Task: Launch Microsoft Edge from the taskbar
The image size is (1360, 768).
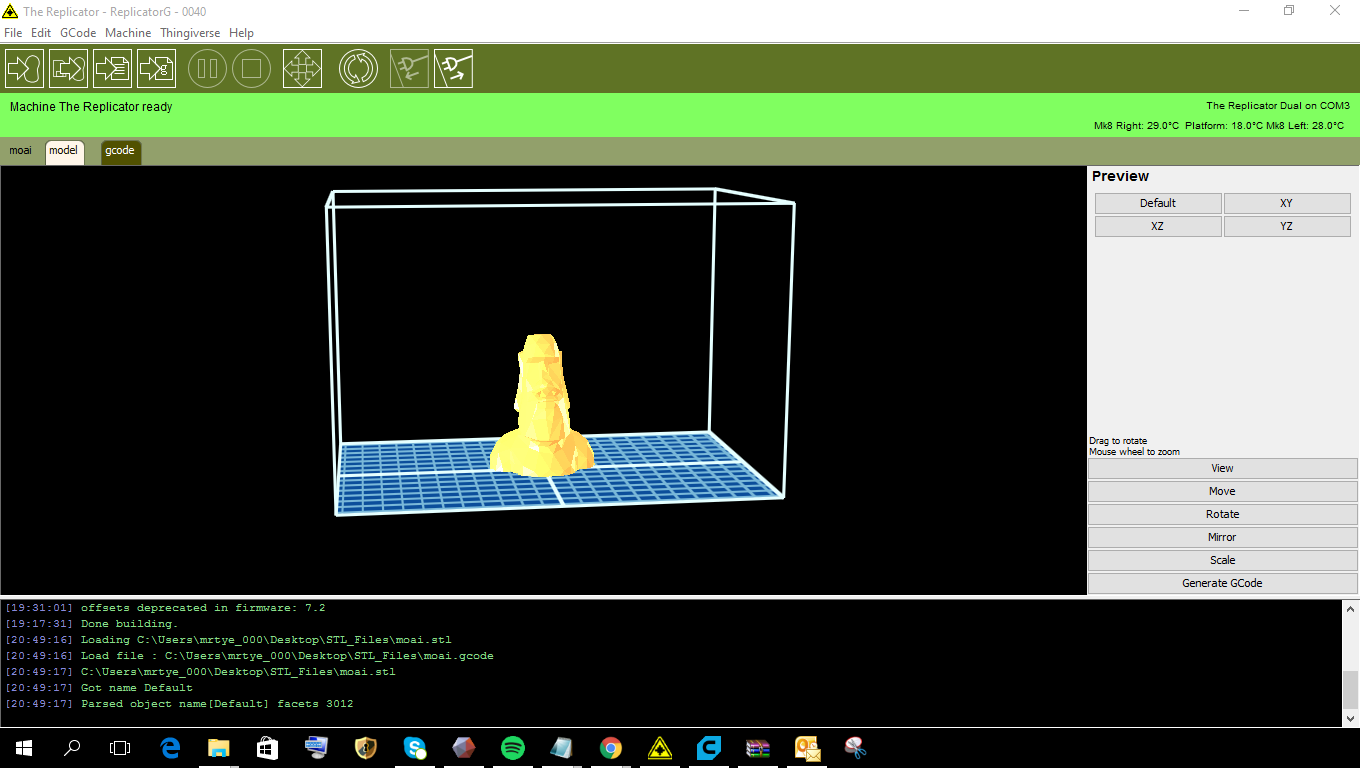Action: 170,748
